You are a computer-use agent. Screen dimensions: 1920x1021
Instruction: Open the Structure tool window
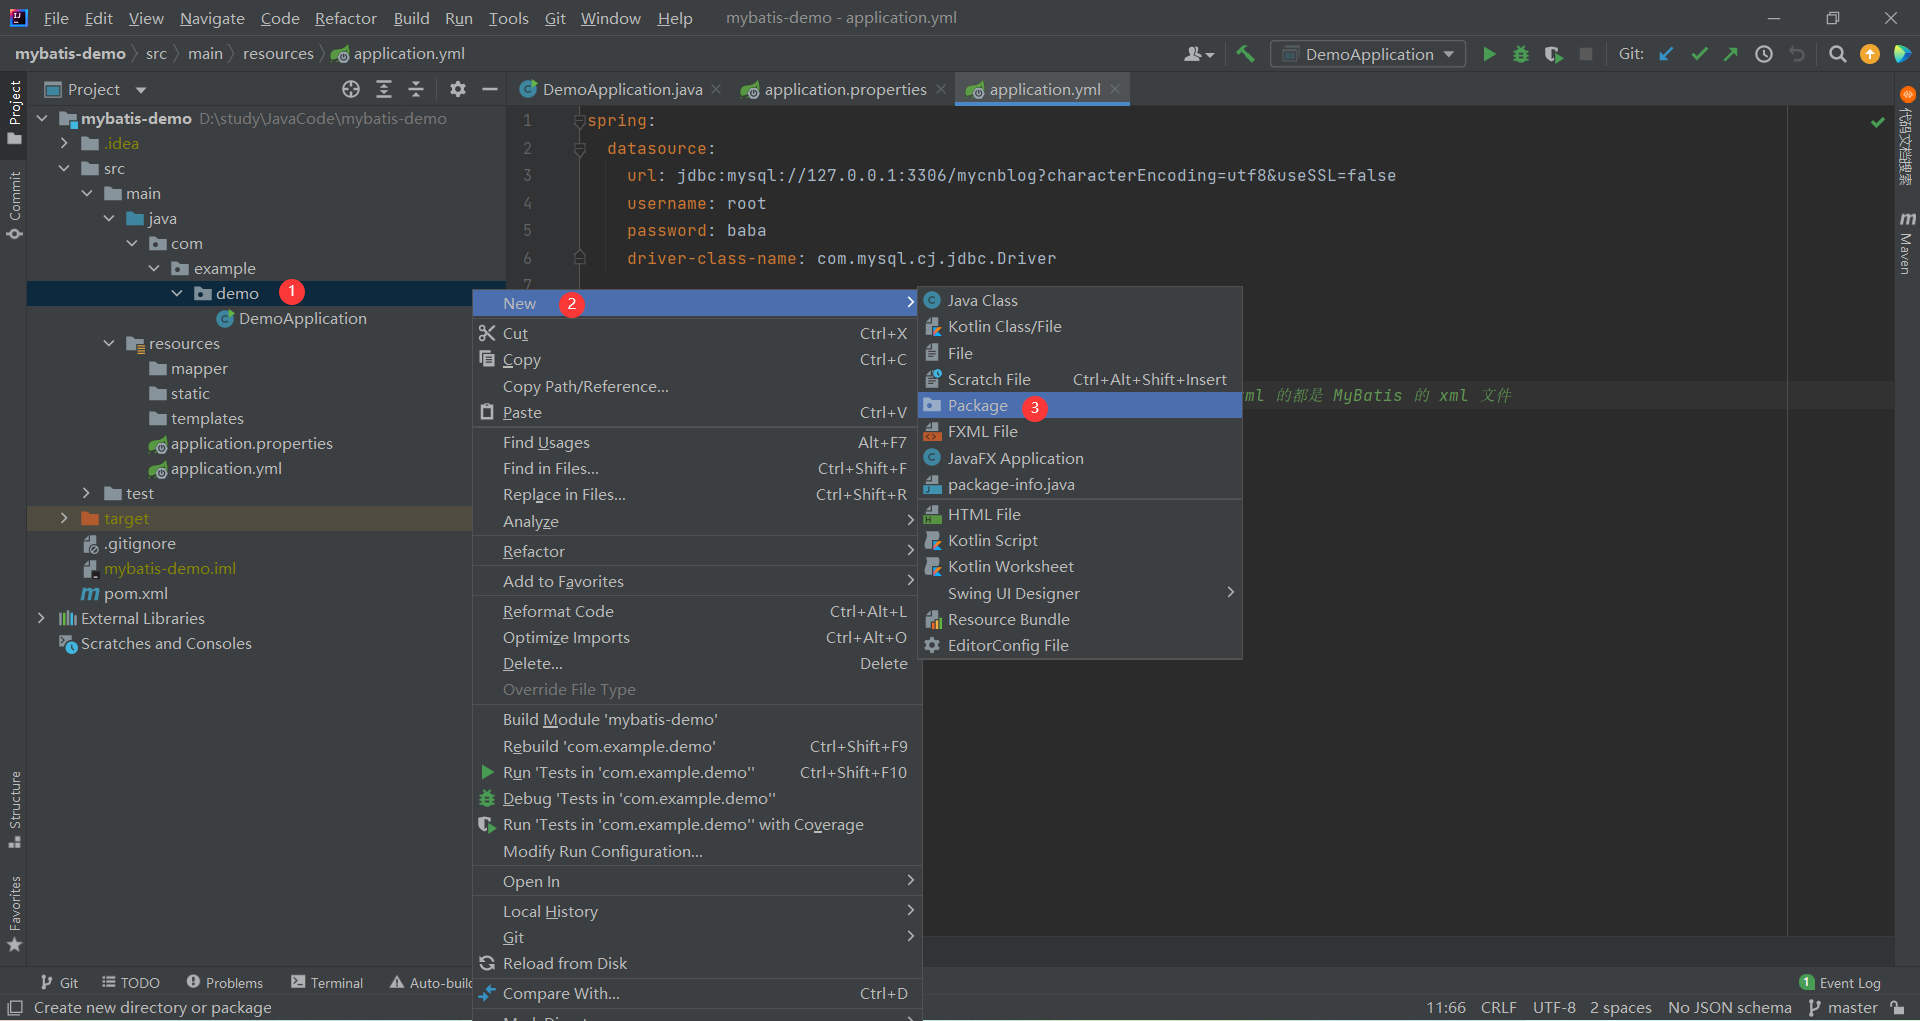(14, 809)
